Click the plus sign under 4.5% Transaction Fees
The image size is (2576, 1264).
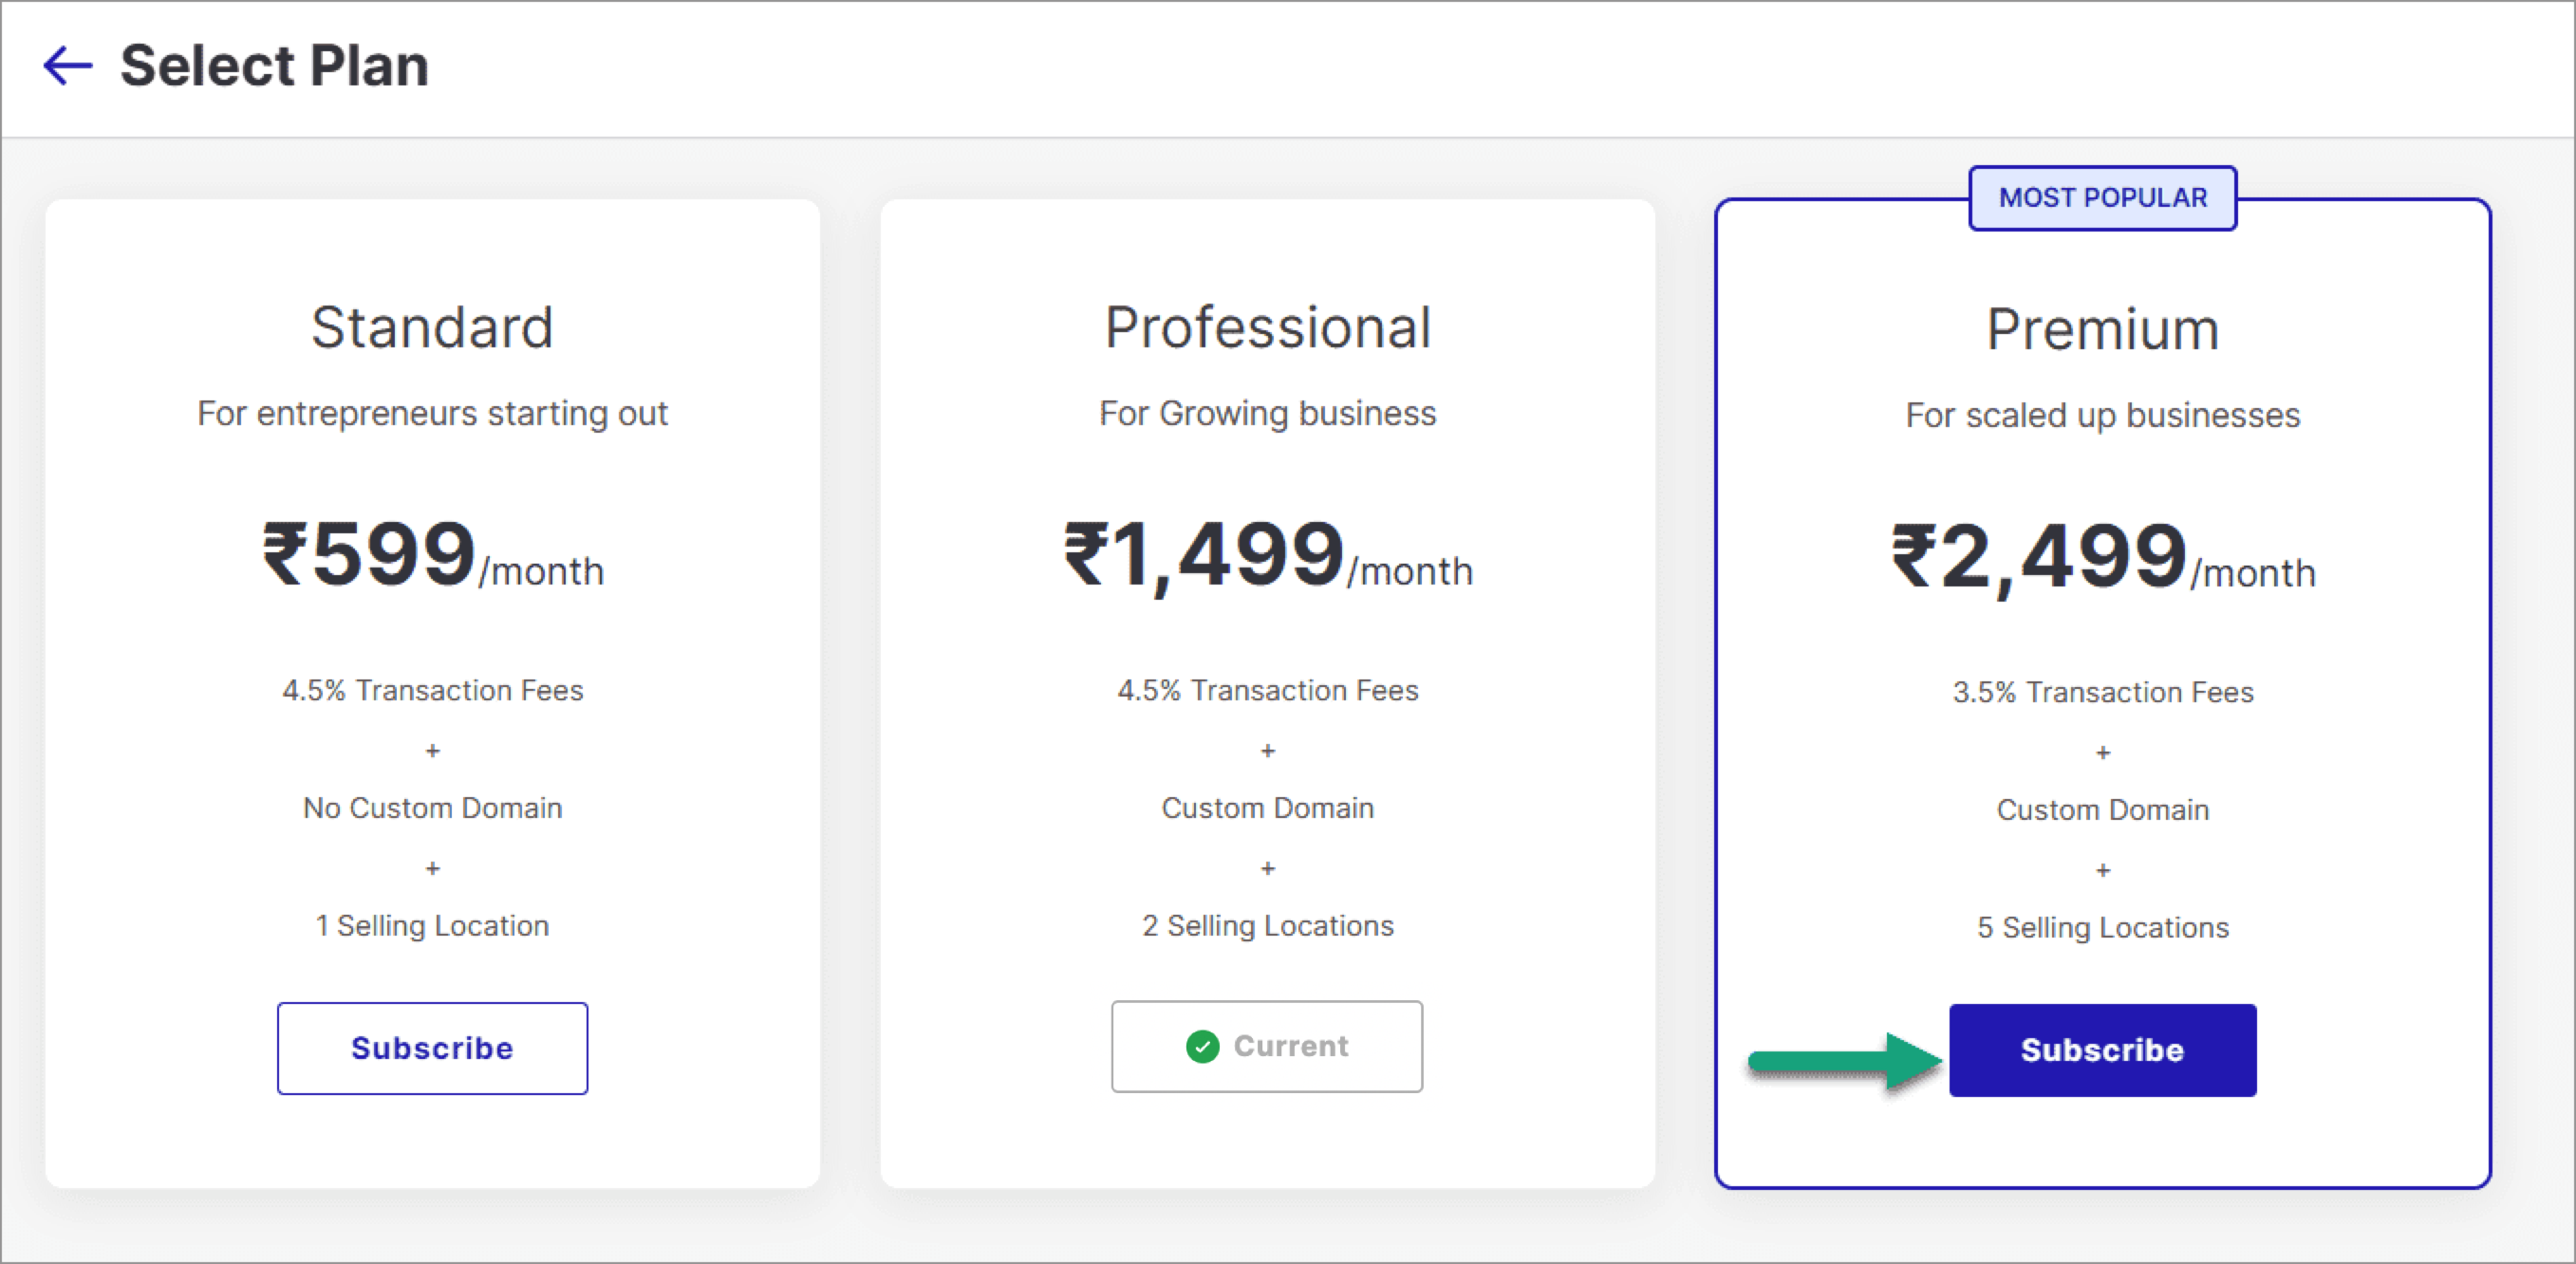pyautogui.click(x=433, y=751)
